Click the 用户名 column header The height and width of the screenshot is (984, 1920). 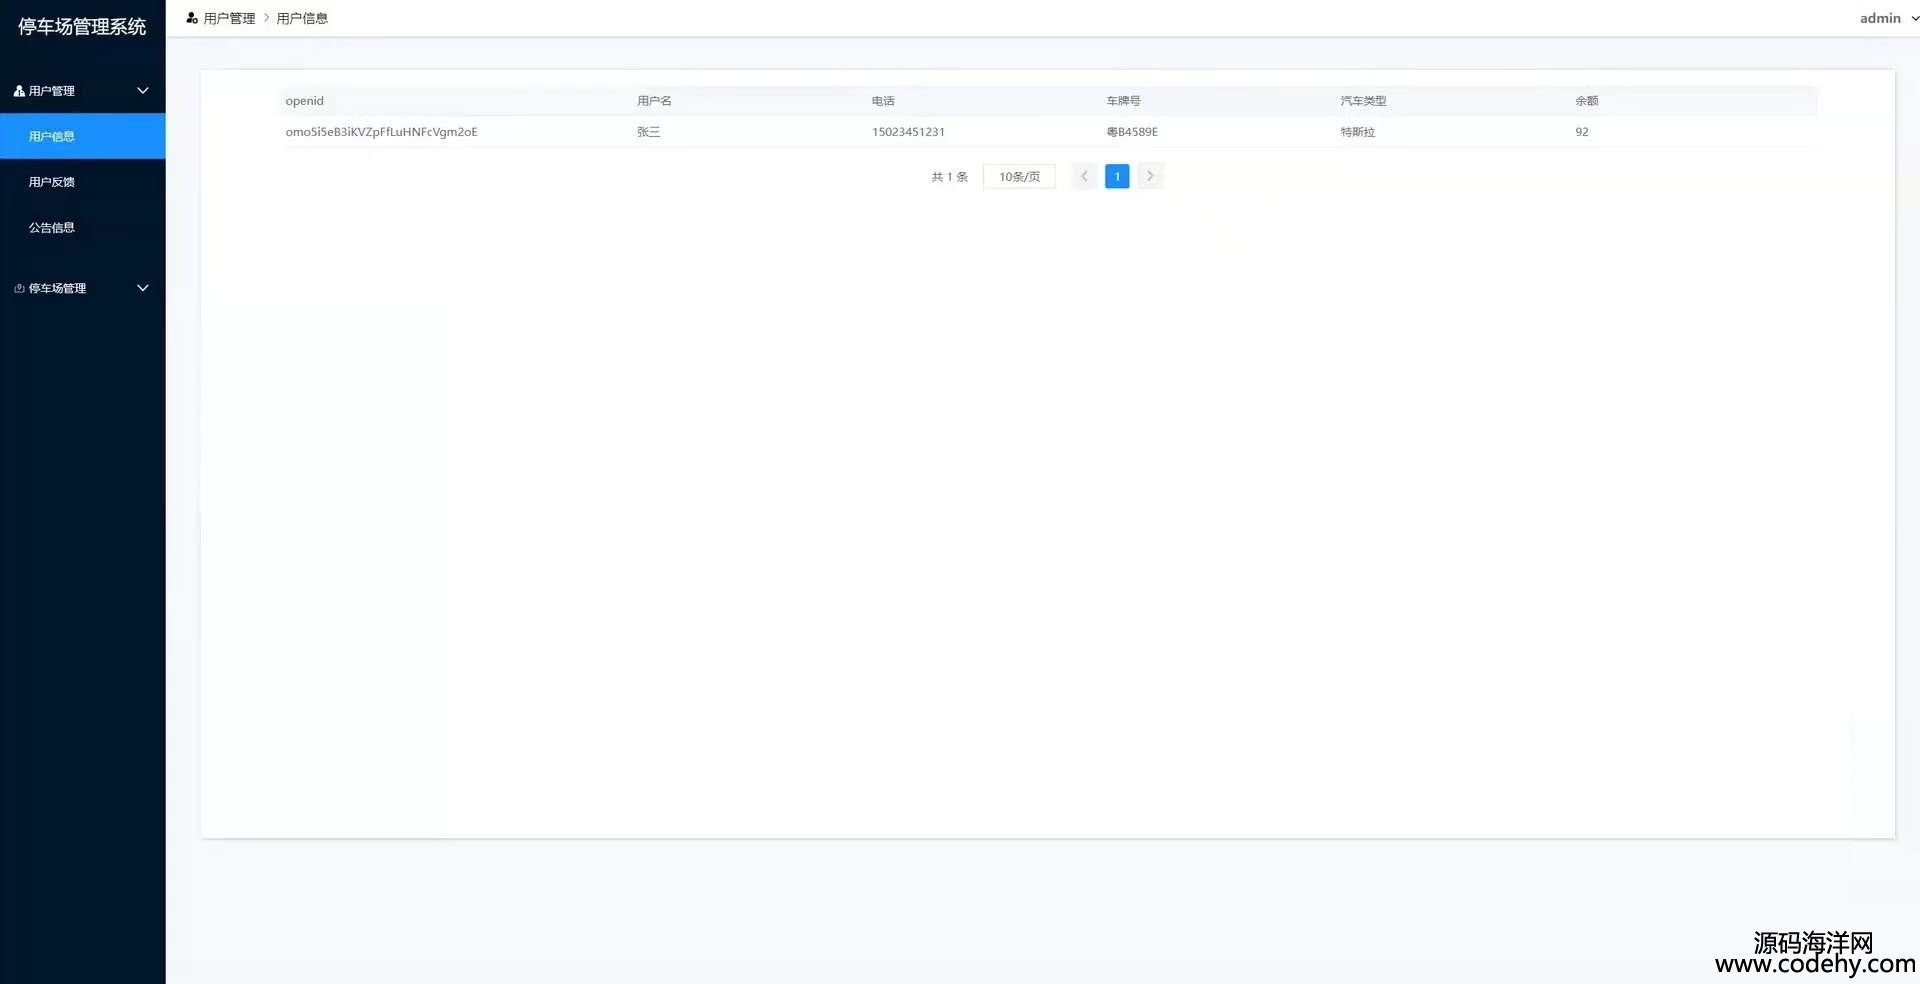coord(654,101)
